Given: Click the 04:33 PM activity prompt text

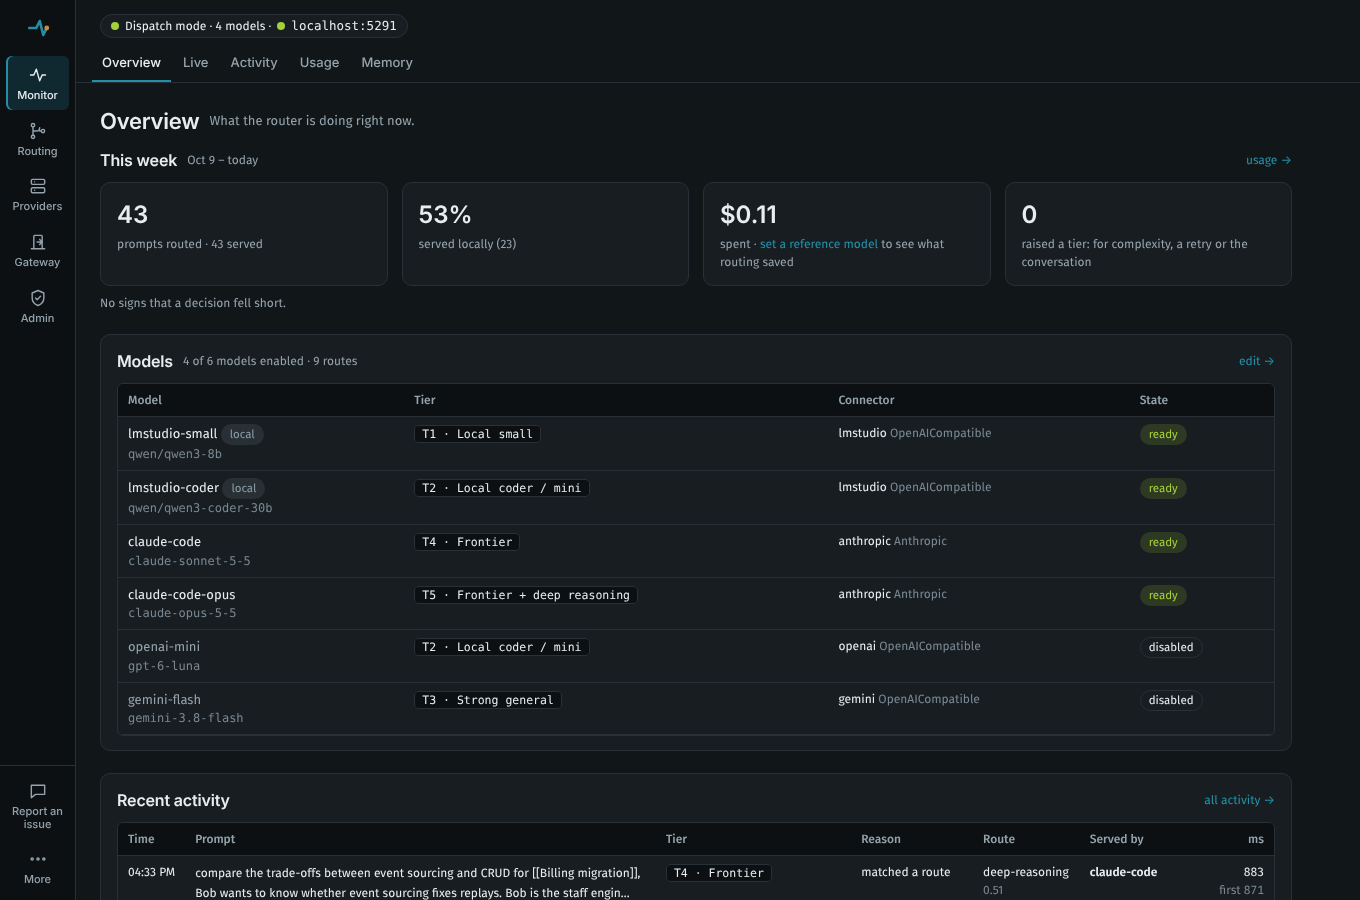Looking at the screenshot, I should [417, 882].
